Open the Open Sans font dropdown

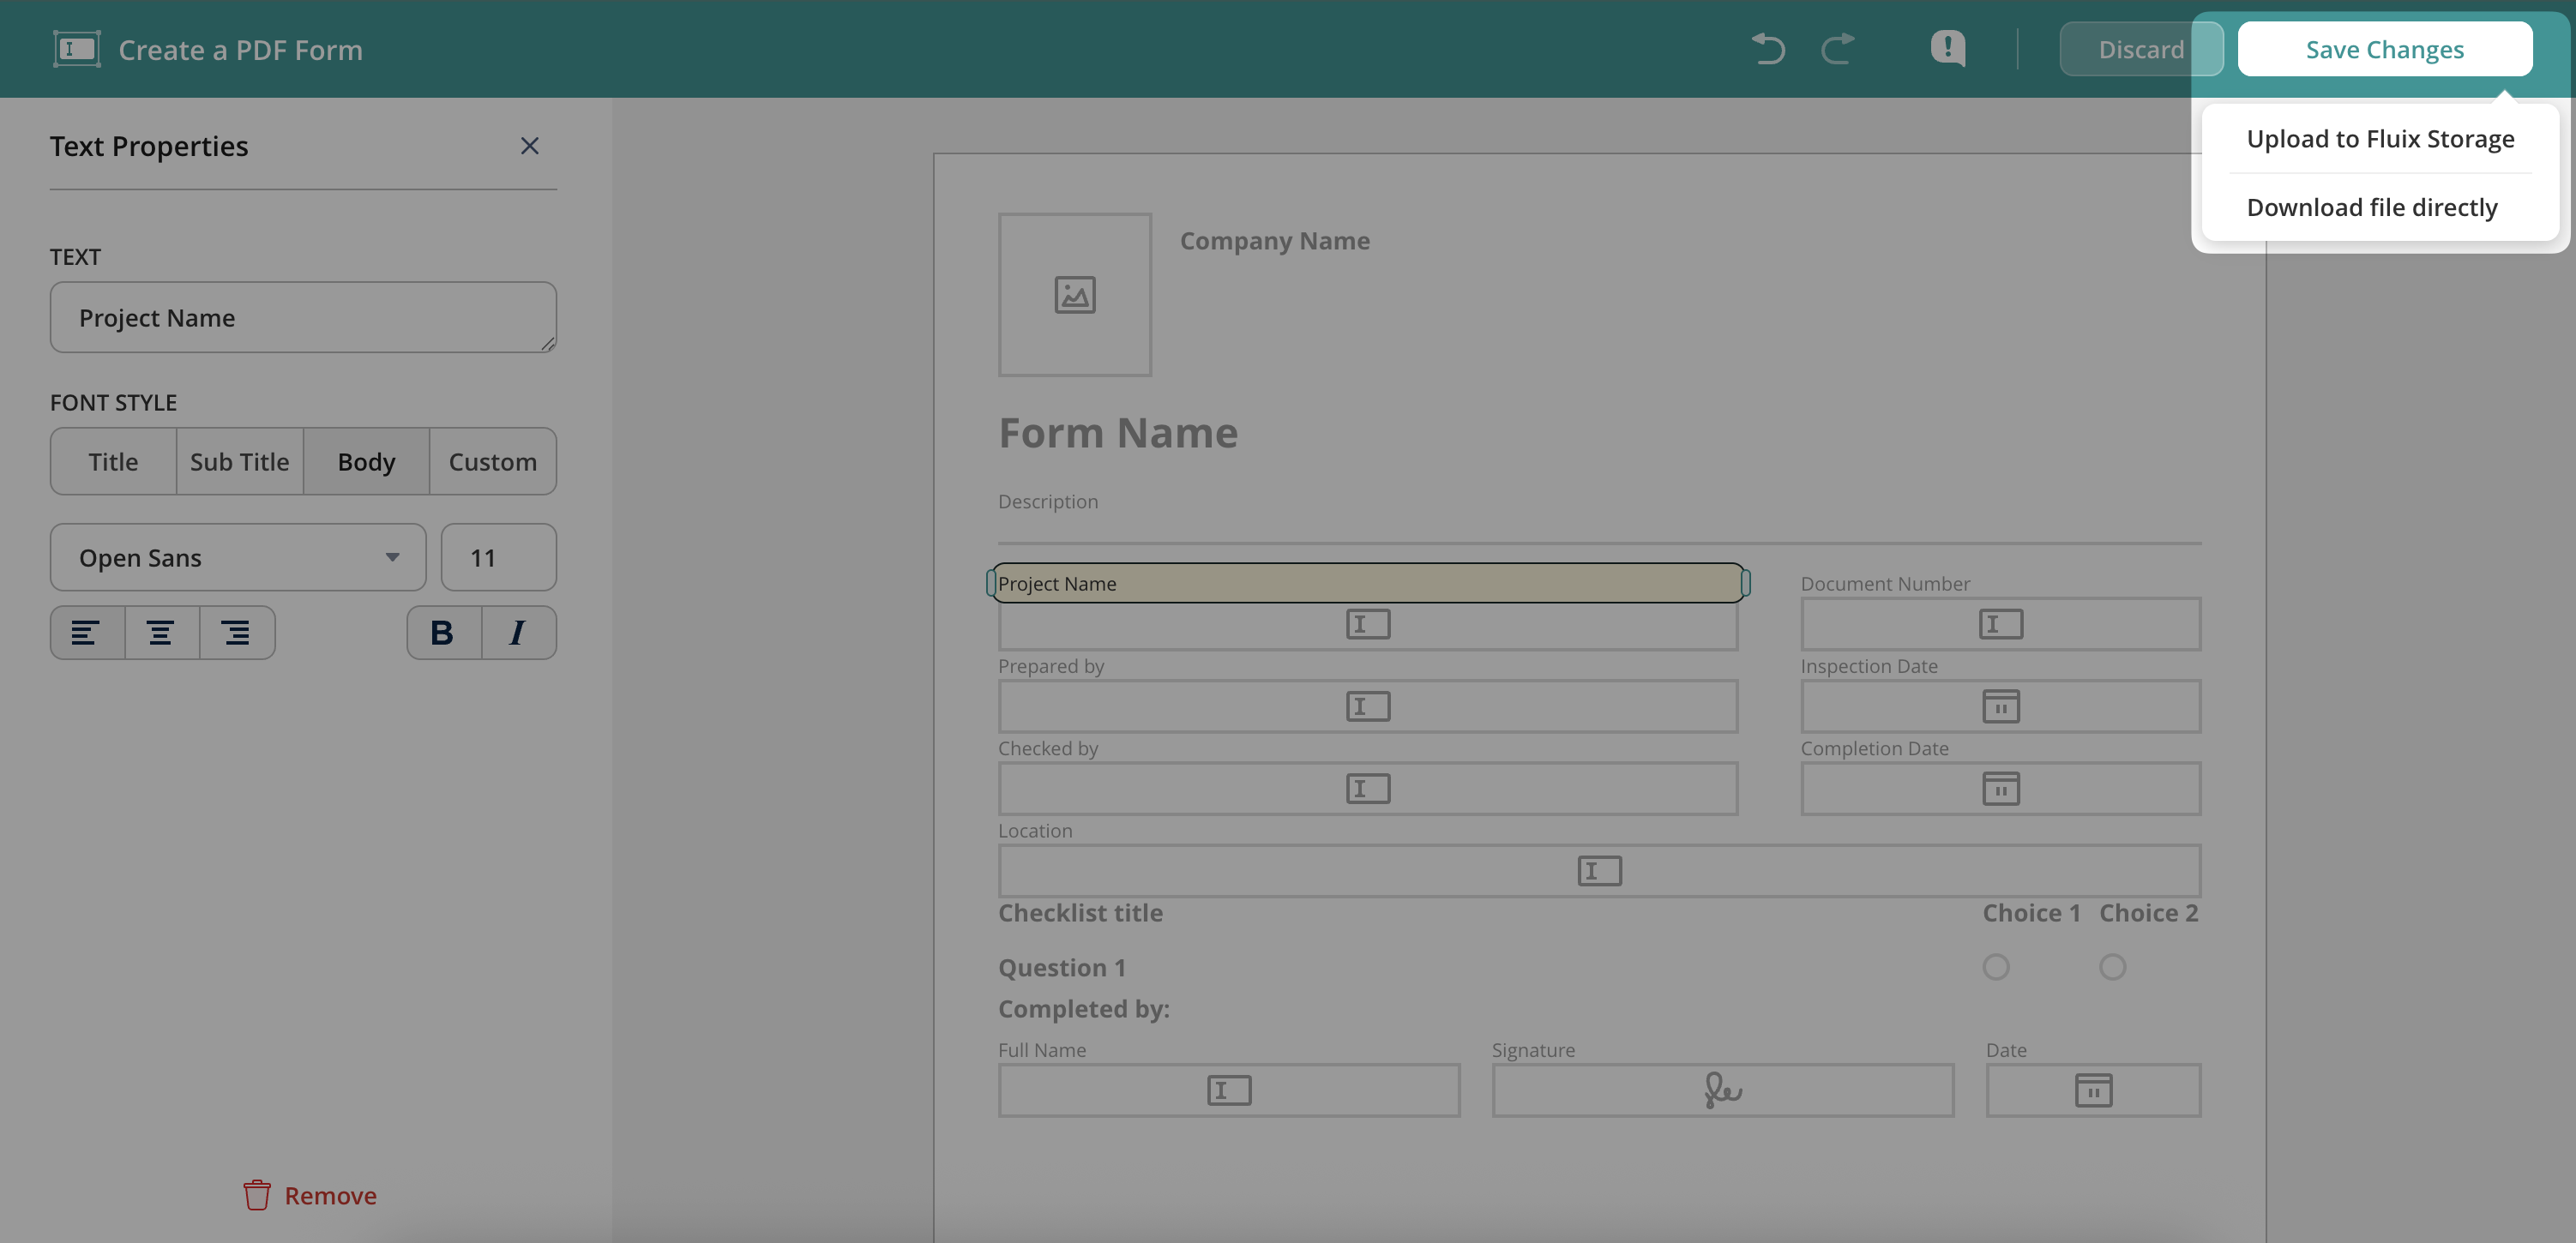[x=237, y=558]
